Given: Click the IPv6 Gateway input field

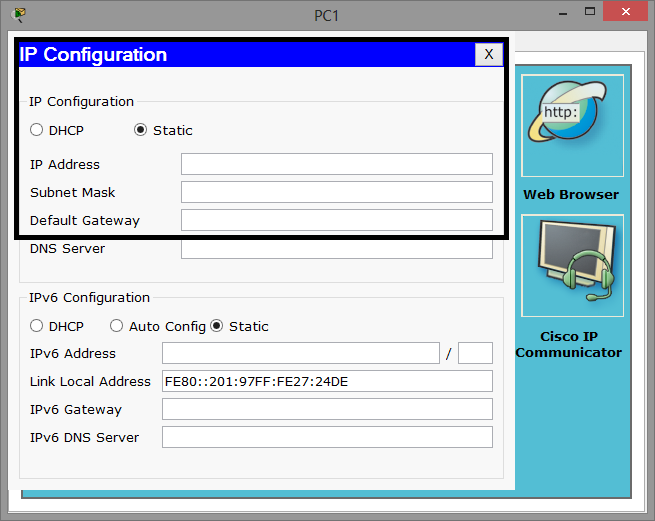Looking at the screenshot, I should (328, 409).
